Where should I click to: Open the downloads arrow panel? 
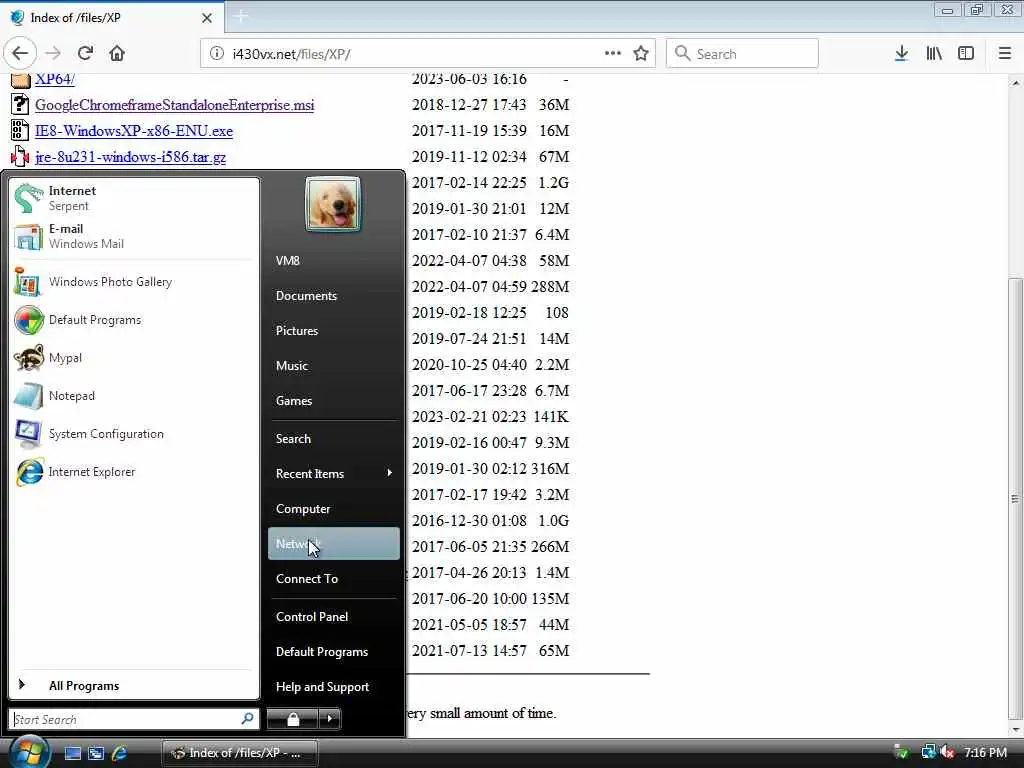(x=901, y=53)
